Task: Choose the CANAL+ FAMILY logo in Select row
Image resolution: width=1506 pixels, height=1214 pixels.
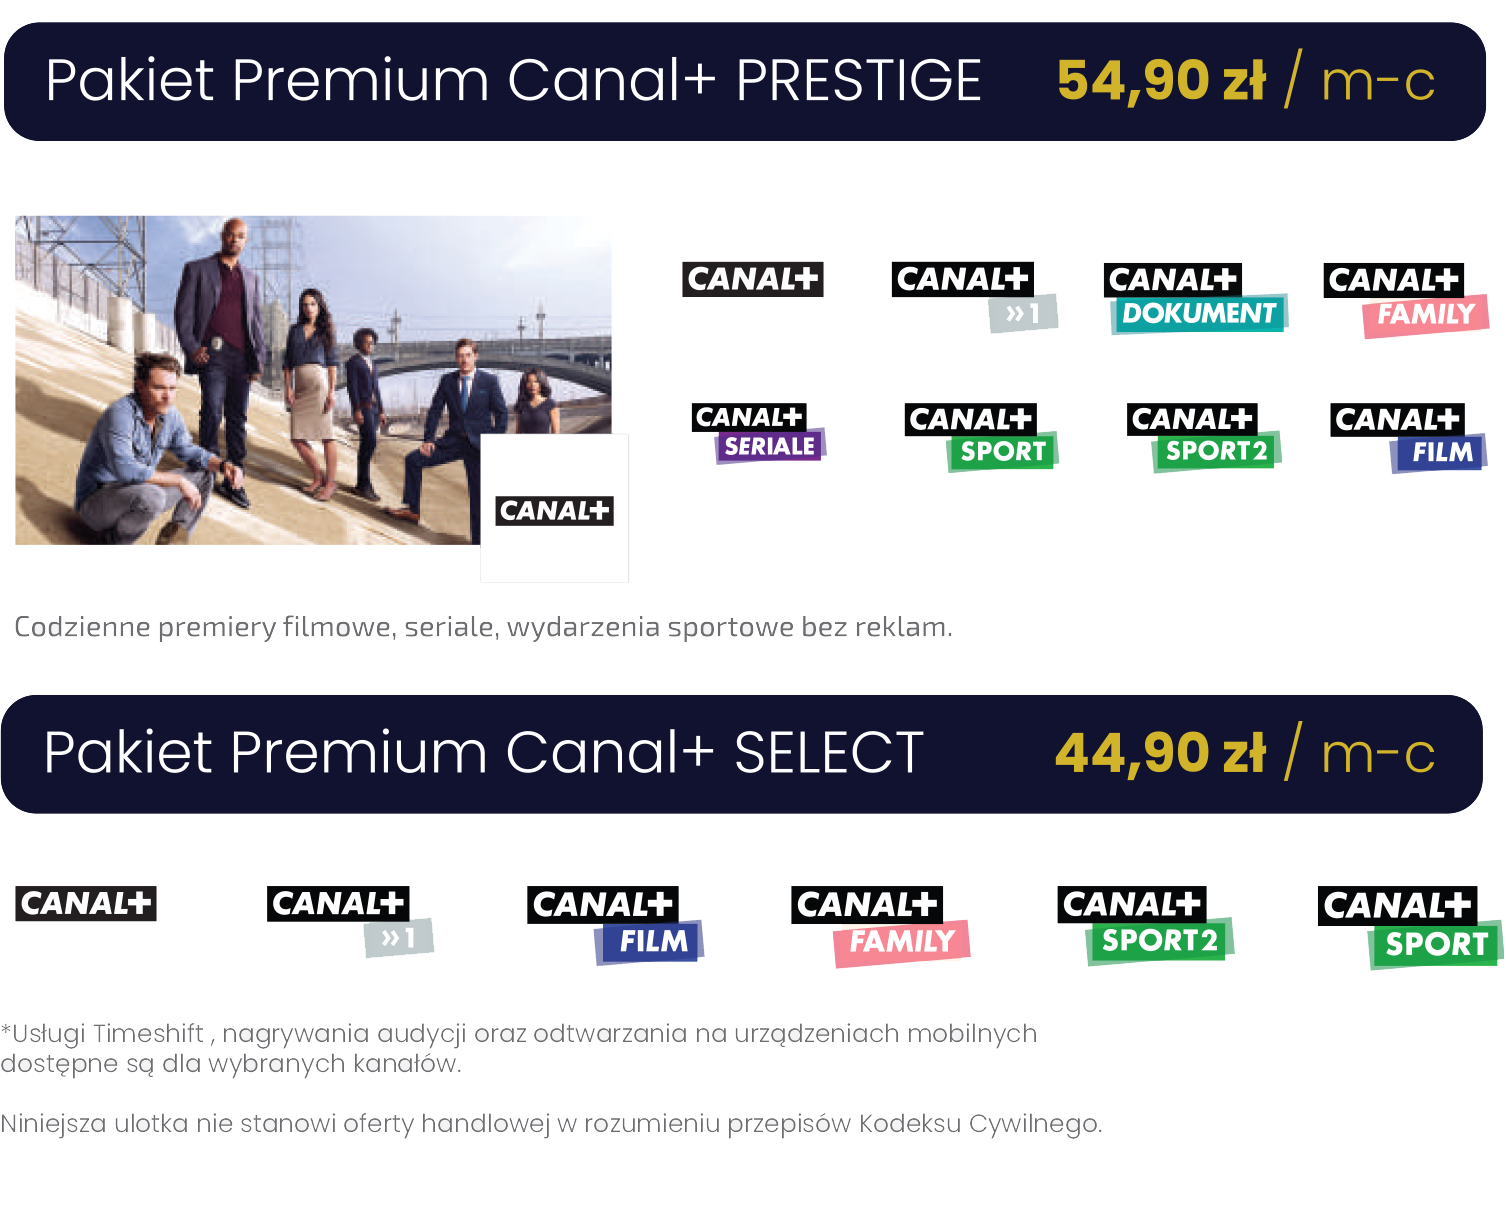Action: click(881, 926)
